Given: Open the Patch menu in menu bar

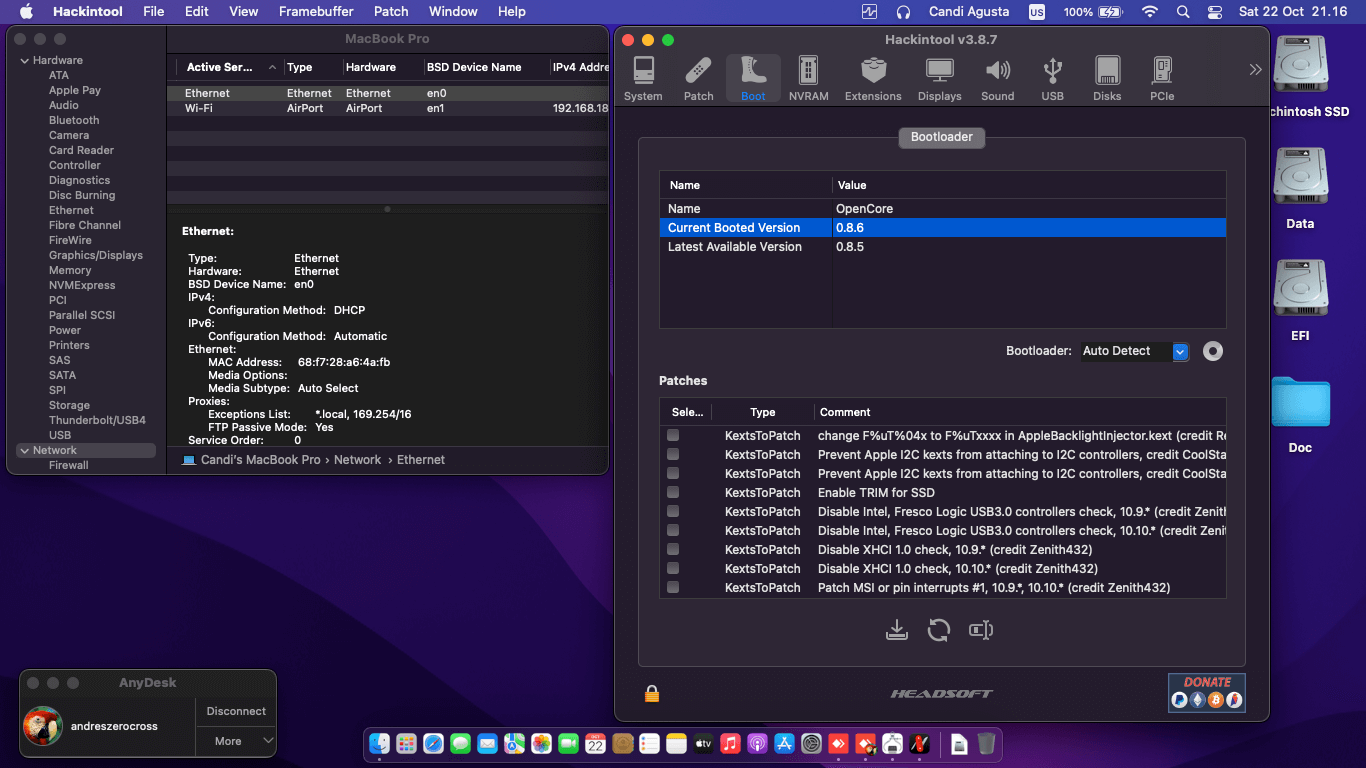Looking at the screenshot, I should coord(391,12).
